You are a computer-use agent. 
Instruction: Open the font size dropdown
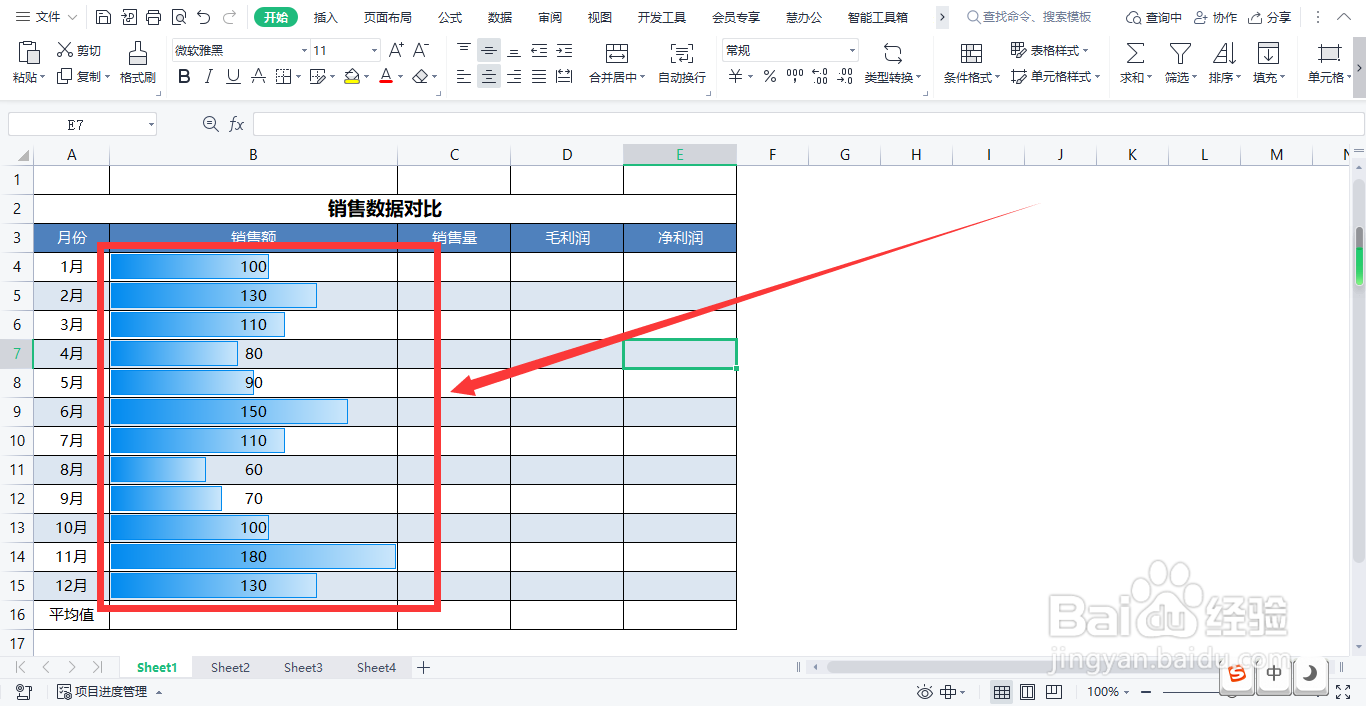(374, 50)
